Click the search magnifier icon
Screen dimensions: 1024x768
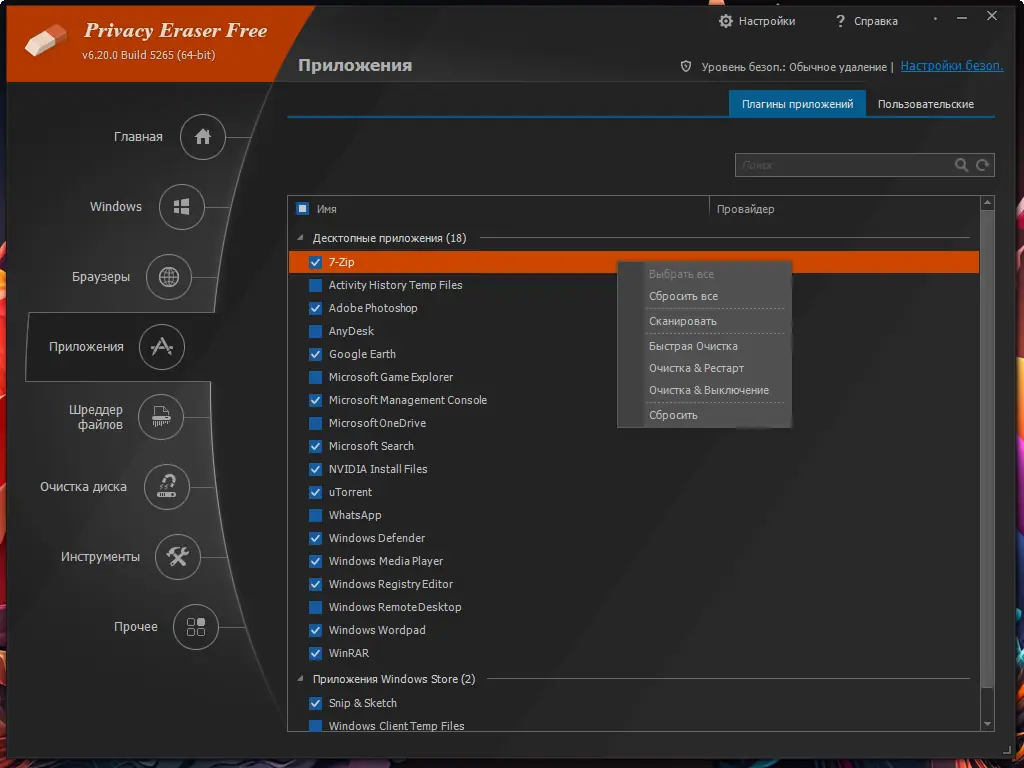coord(961,165)
